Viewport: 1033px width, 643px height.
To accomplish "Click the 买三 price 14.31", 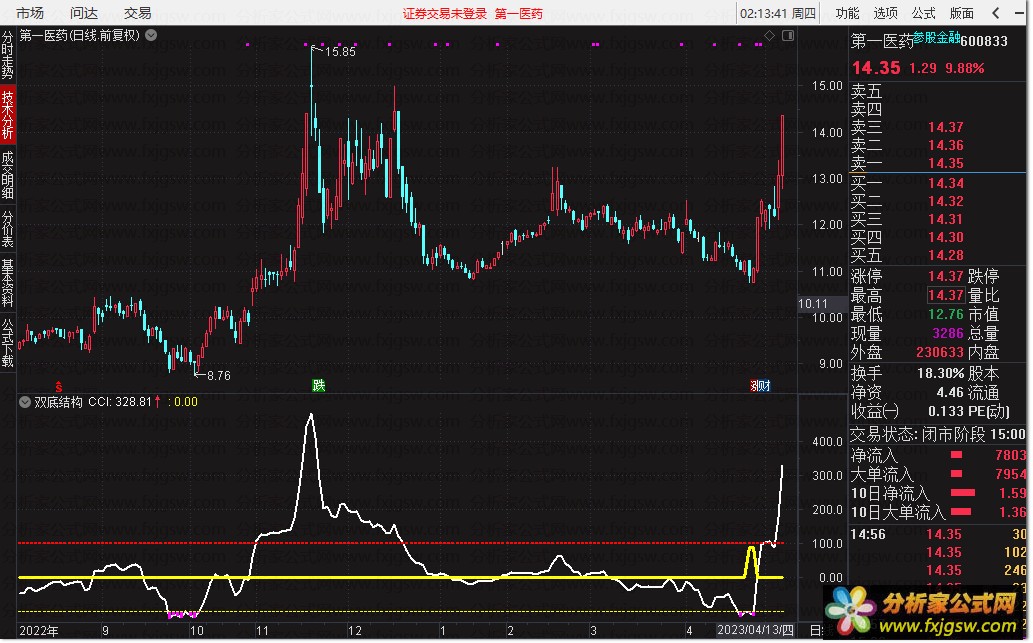I will (945, 219).
